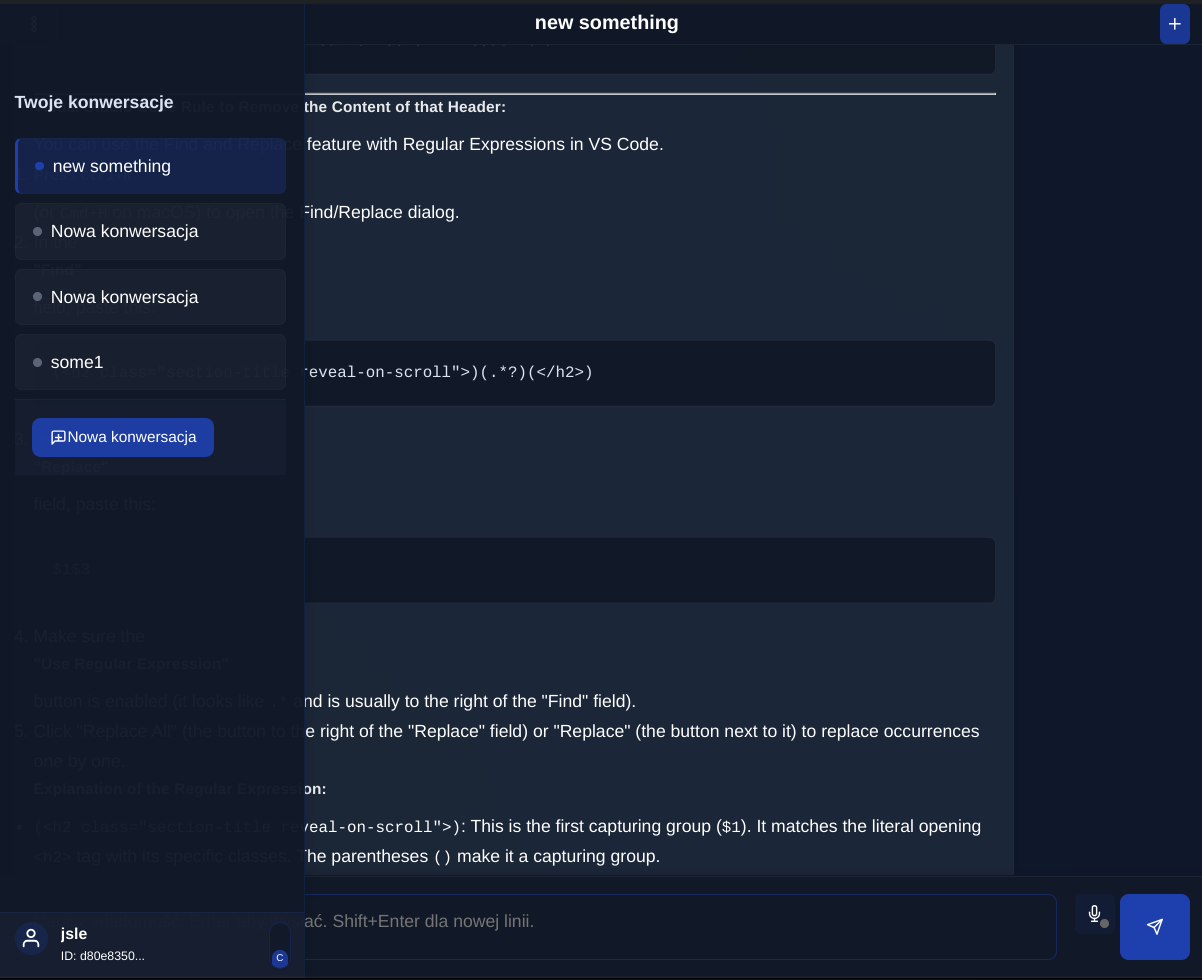Open the some1 conversation from the sidebar
The image size is (1202, 980).
[150, 362]
